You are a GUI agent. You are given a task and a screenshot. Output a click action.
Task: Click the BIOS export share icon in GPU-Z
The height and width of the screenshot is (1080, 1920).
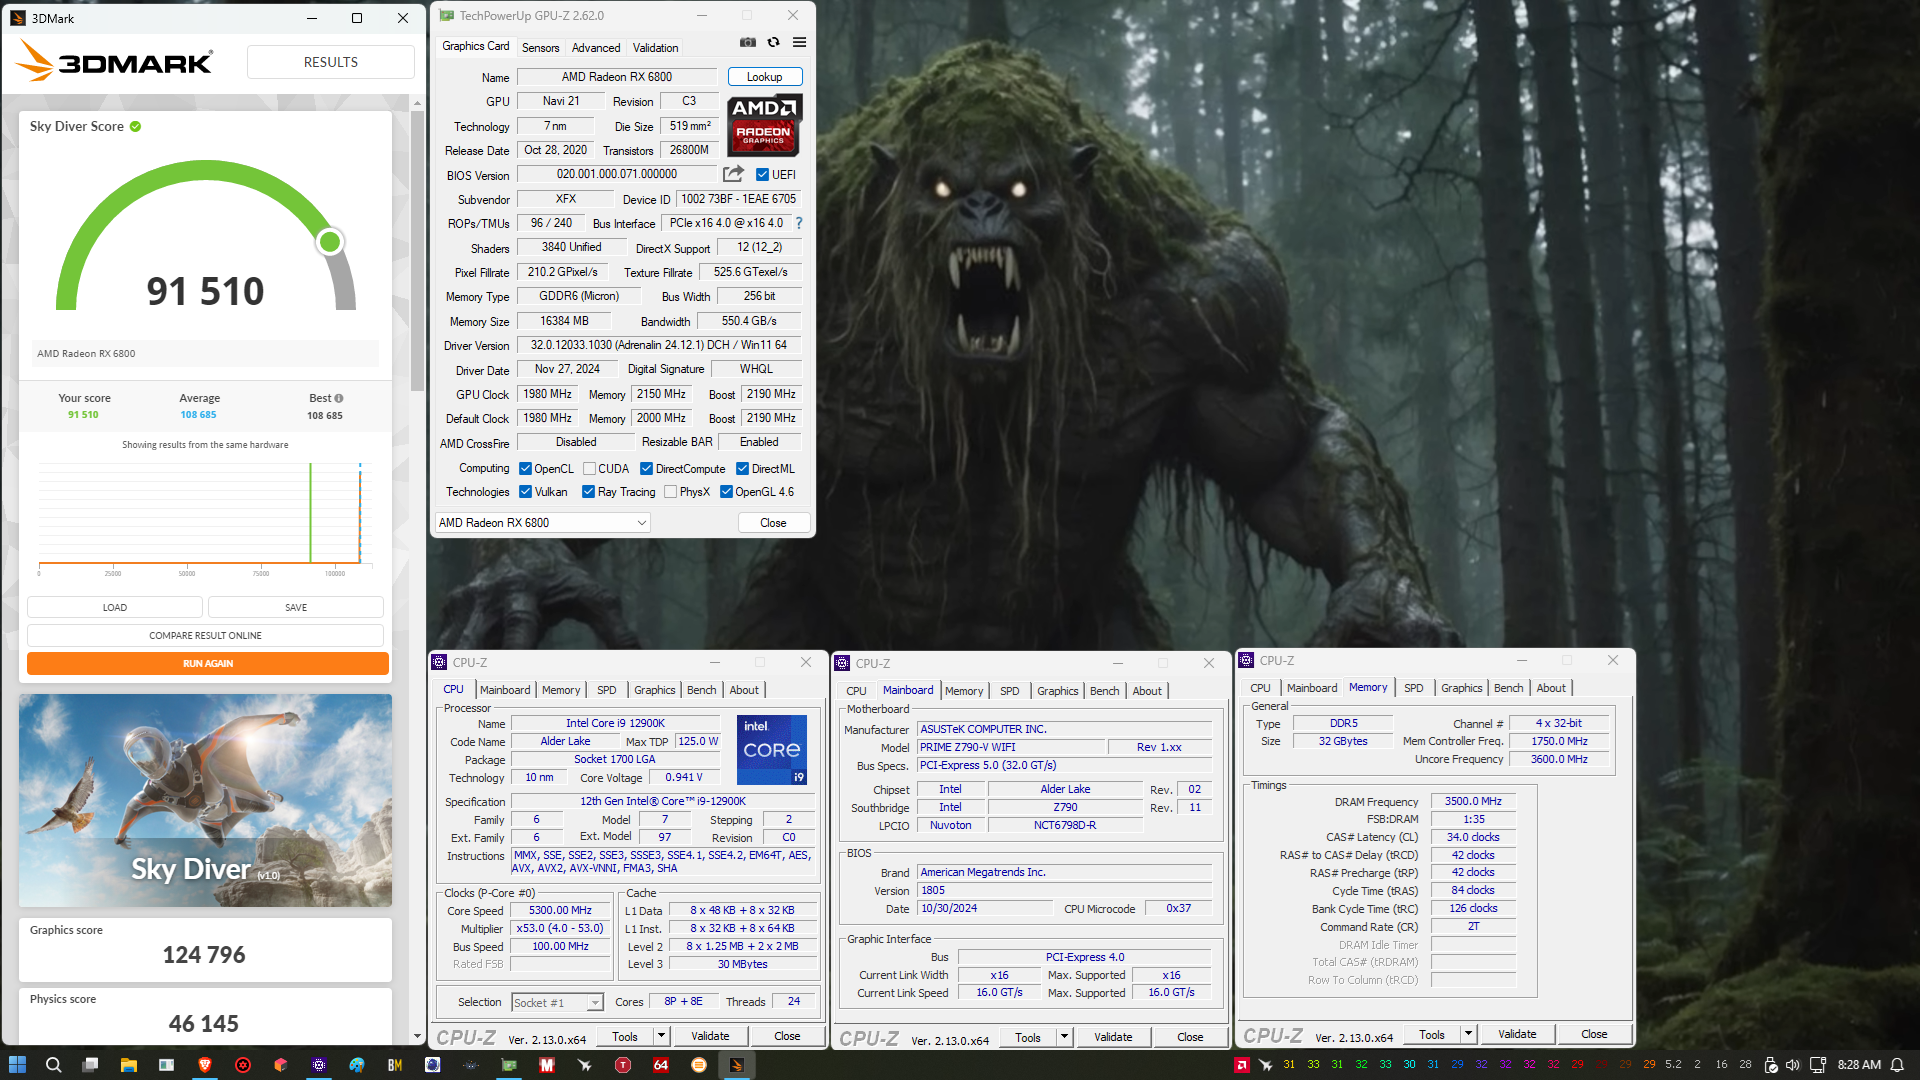(733, 174)
